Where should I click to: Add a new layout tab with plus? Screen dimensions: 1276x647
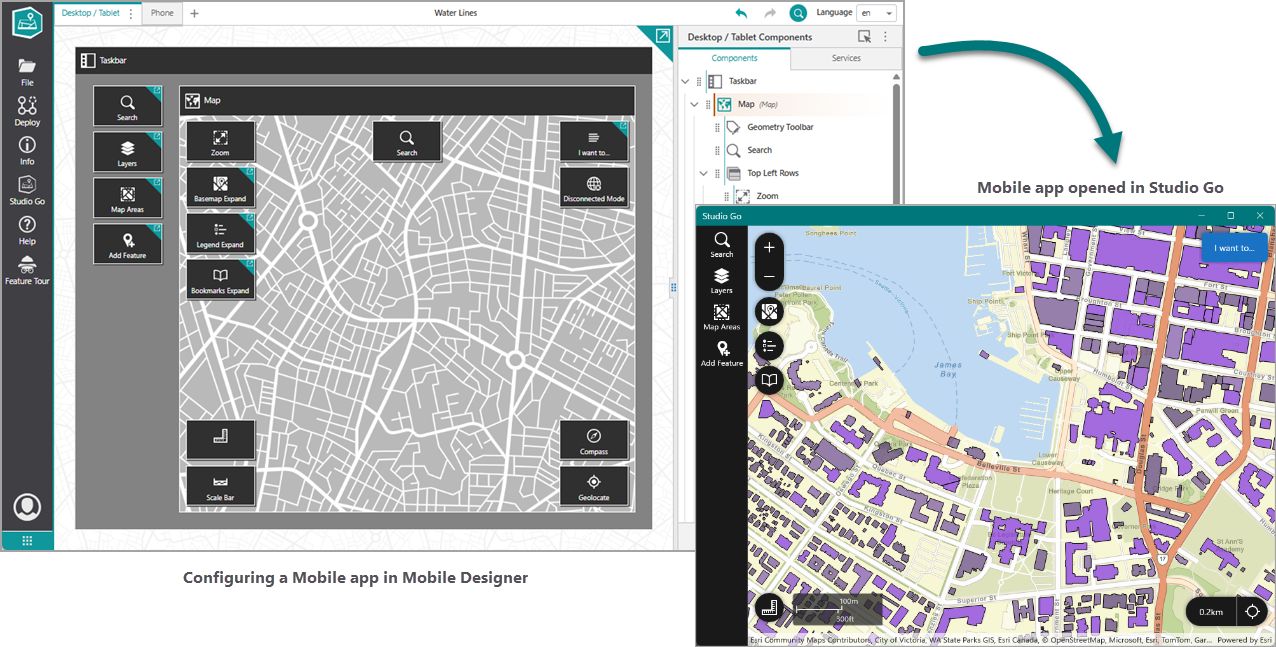195,13
